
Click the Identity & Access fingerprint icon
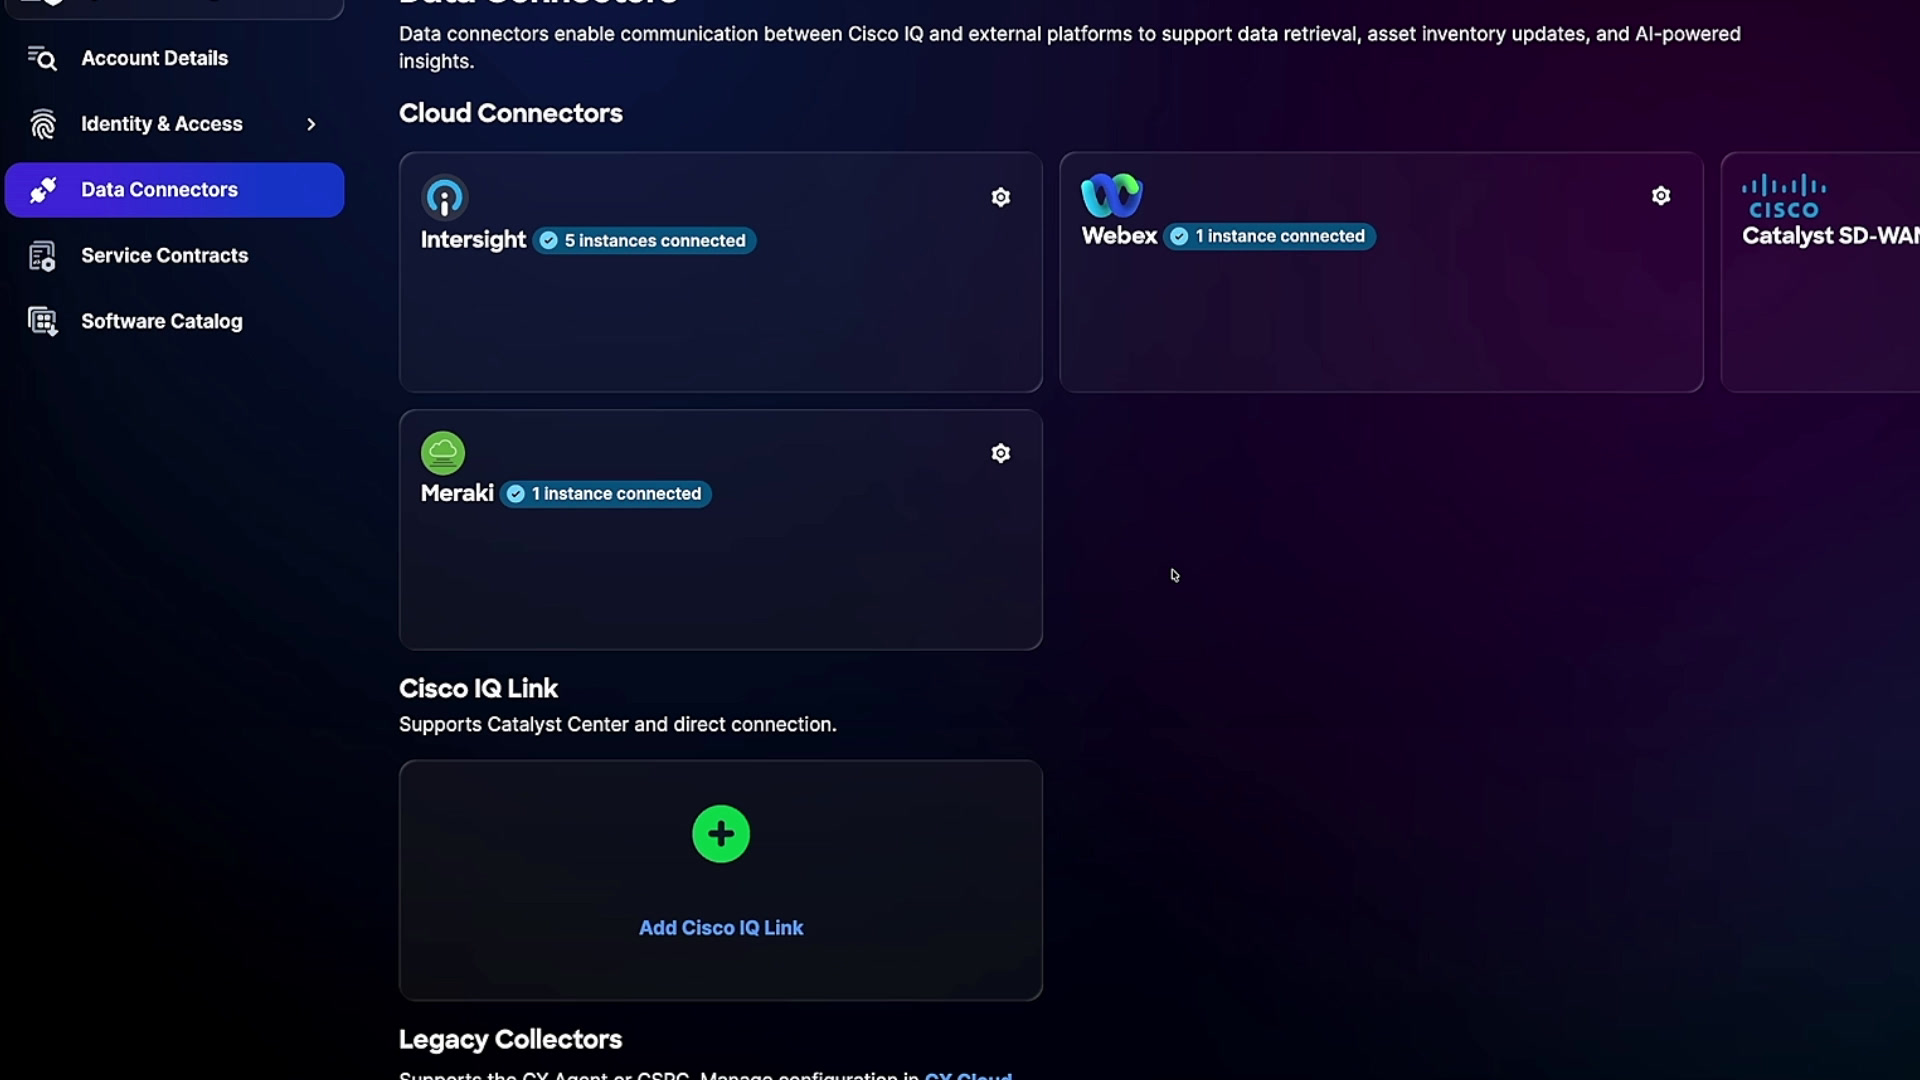(42, 124)
